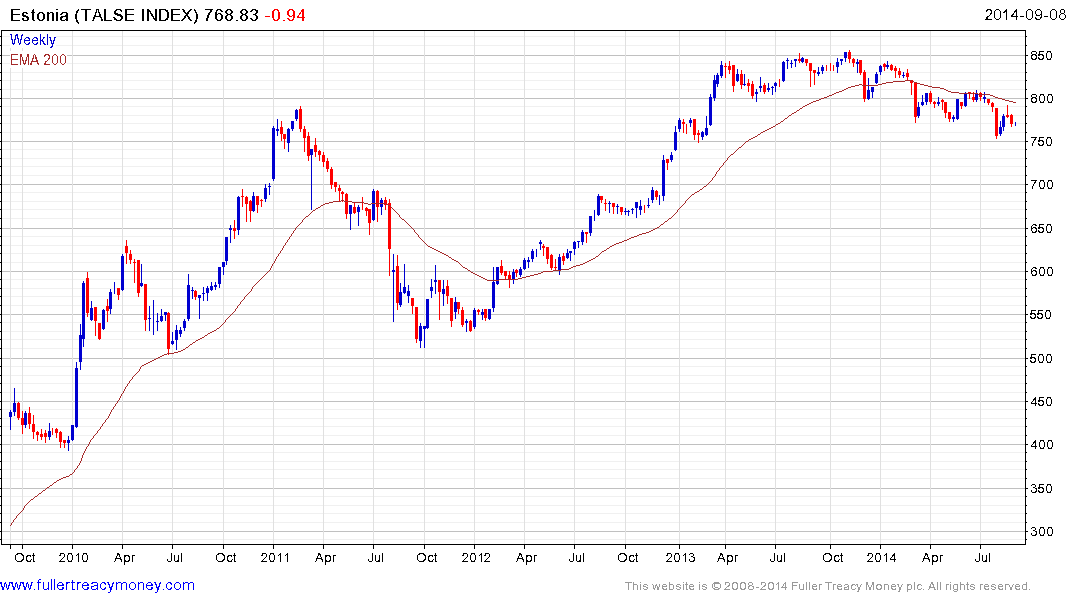Click the 700 price axis label
The width and height of the screenshot is (1075, 600).
pos(1041,185)
